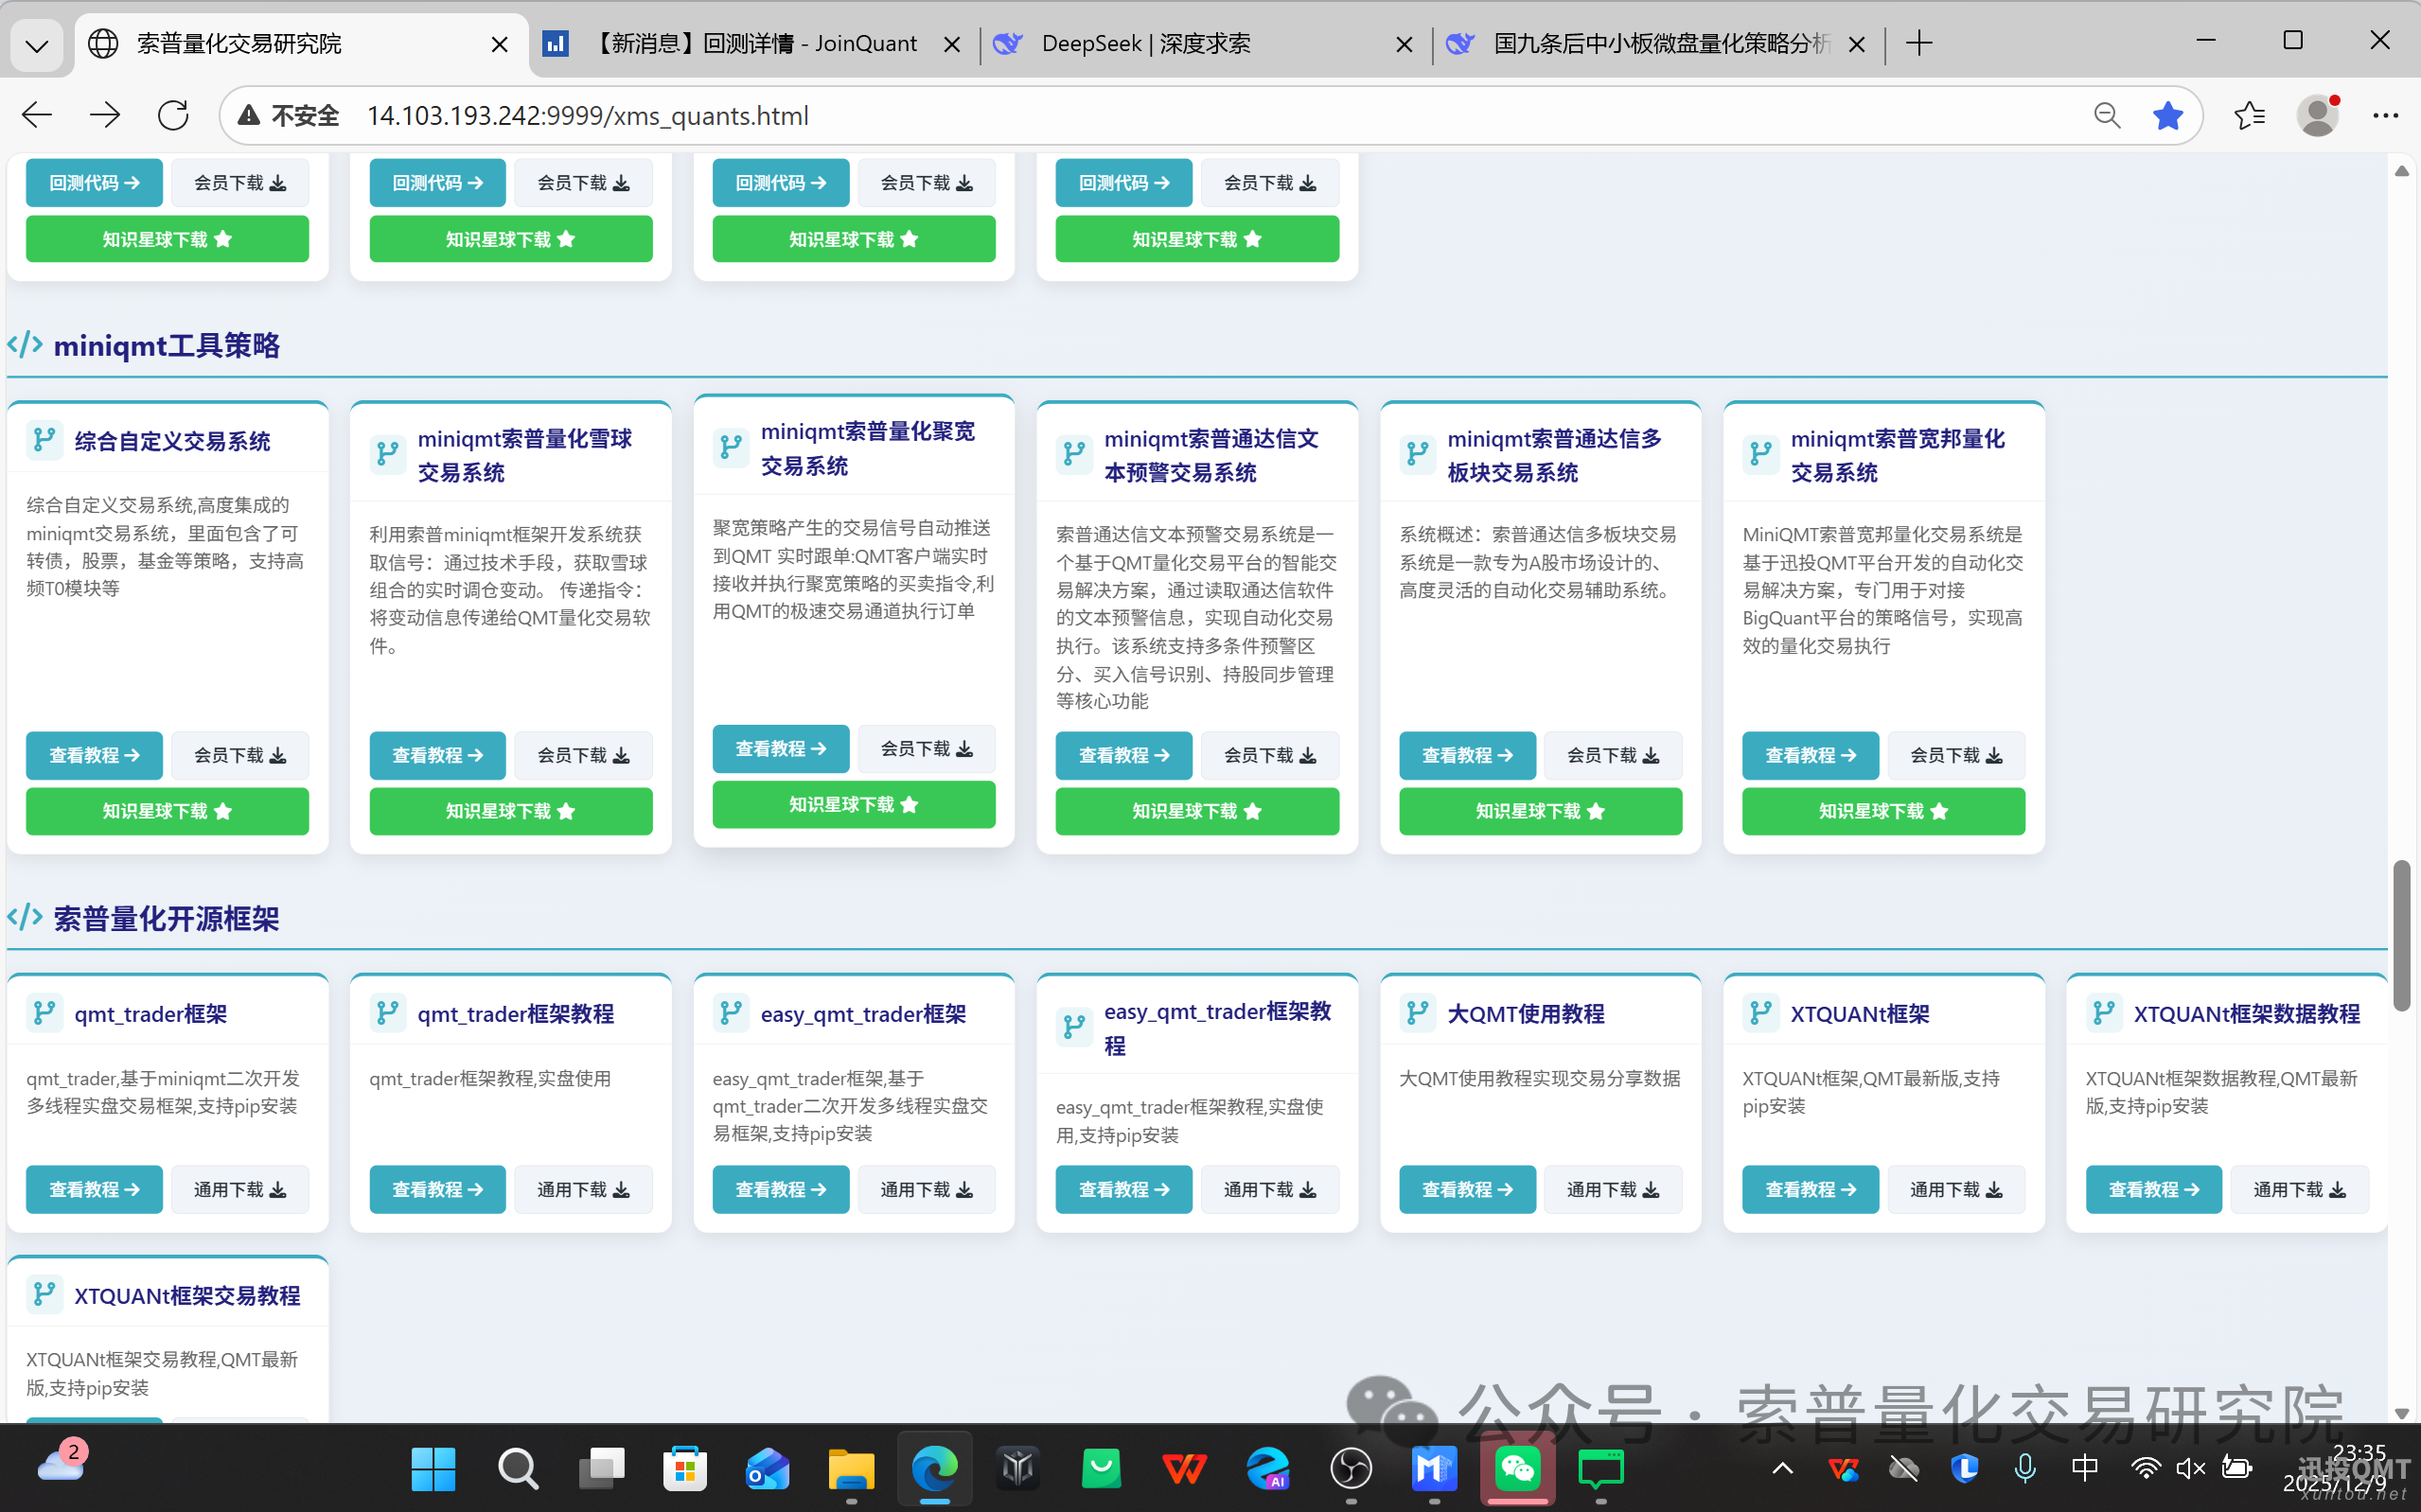
Task: Open WeChat from the taskbar
Action: coord(1516,1469)
